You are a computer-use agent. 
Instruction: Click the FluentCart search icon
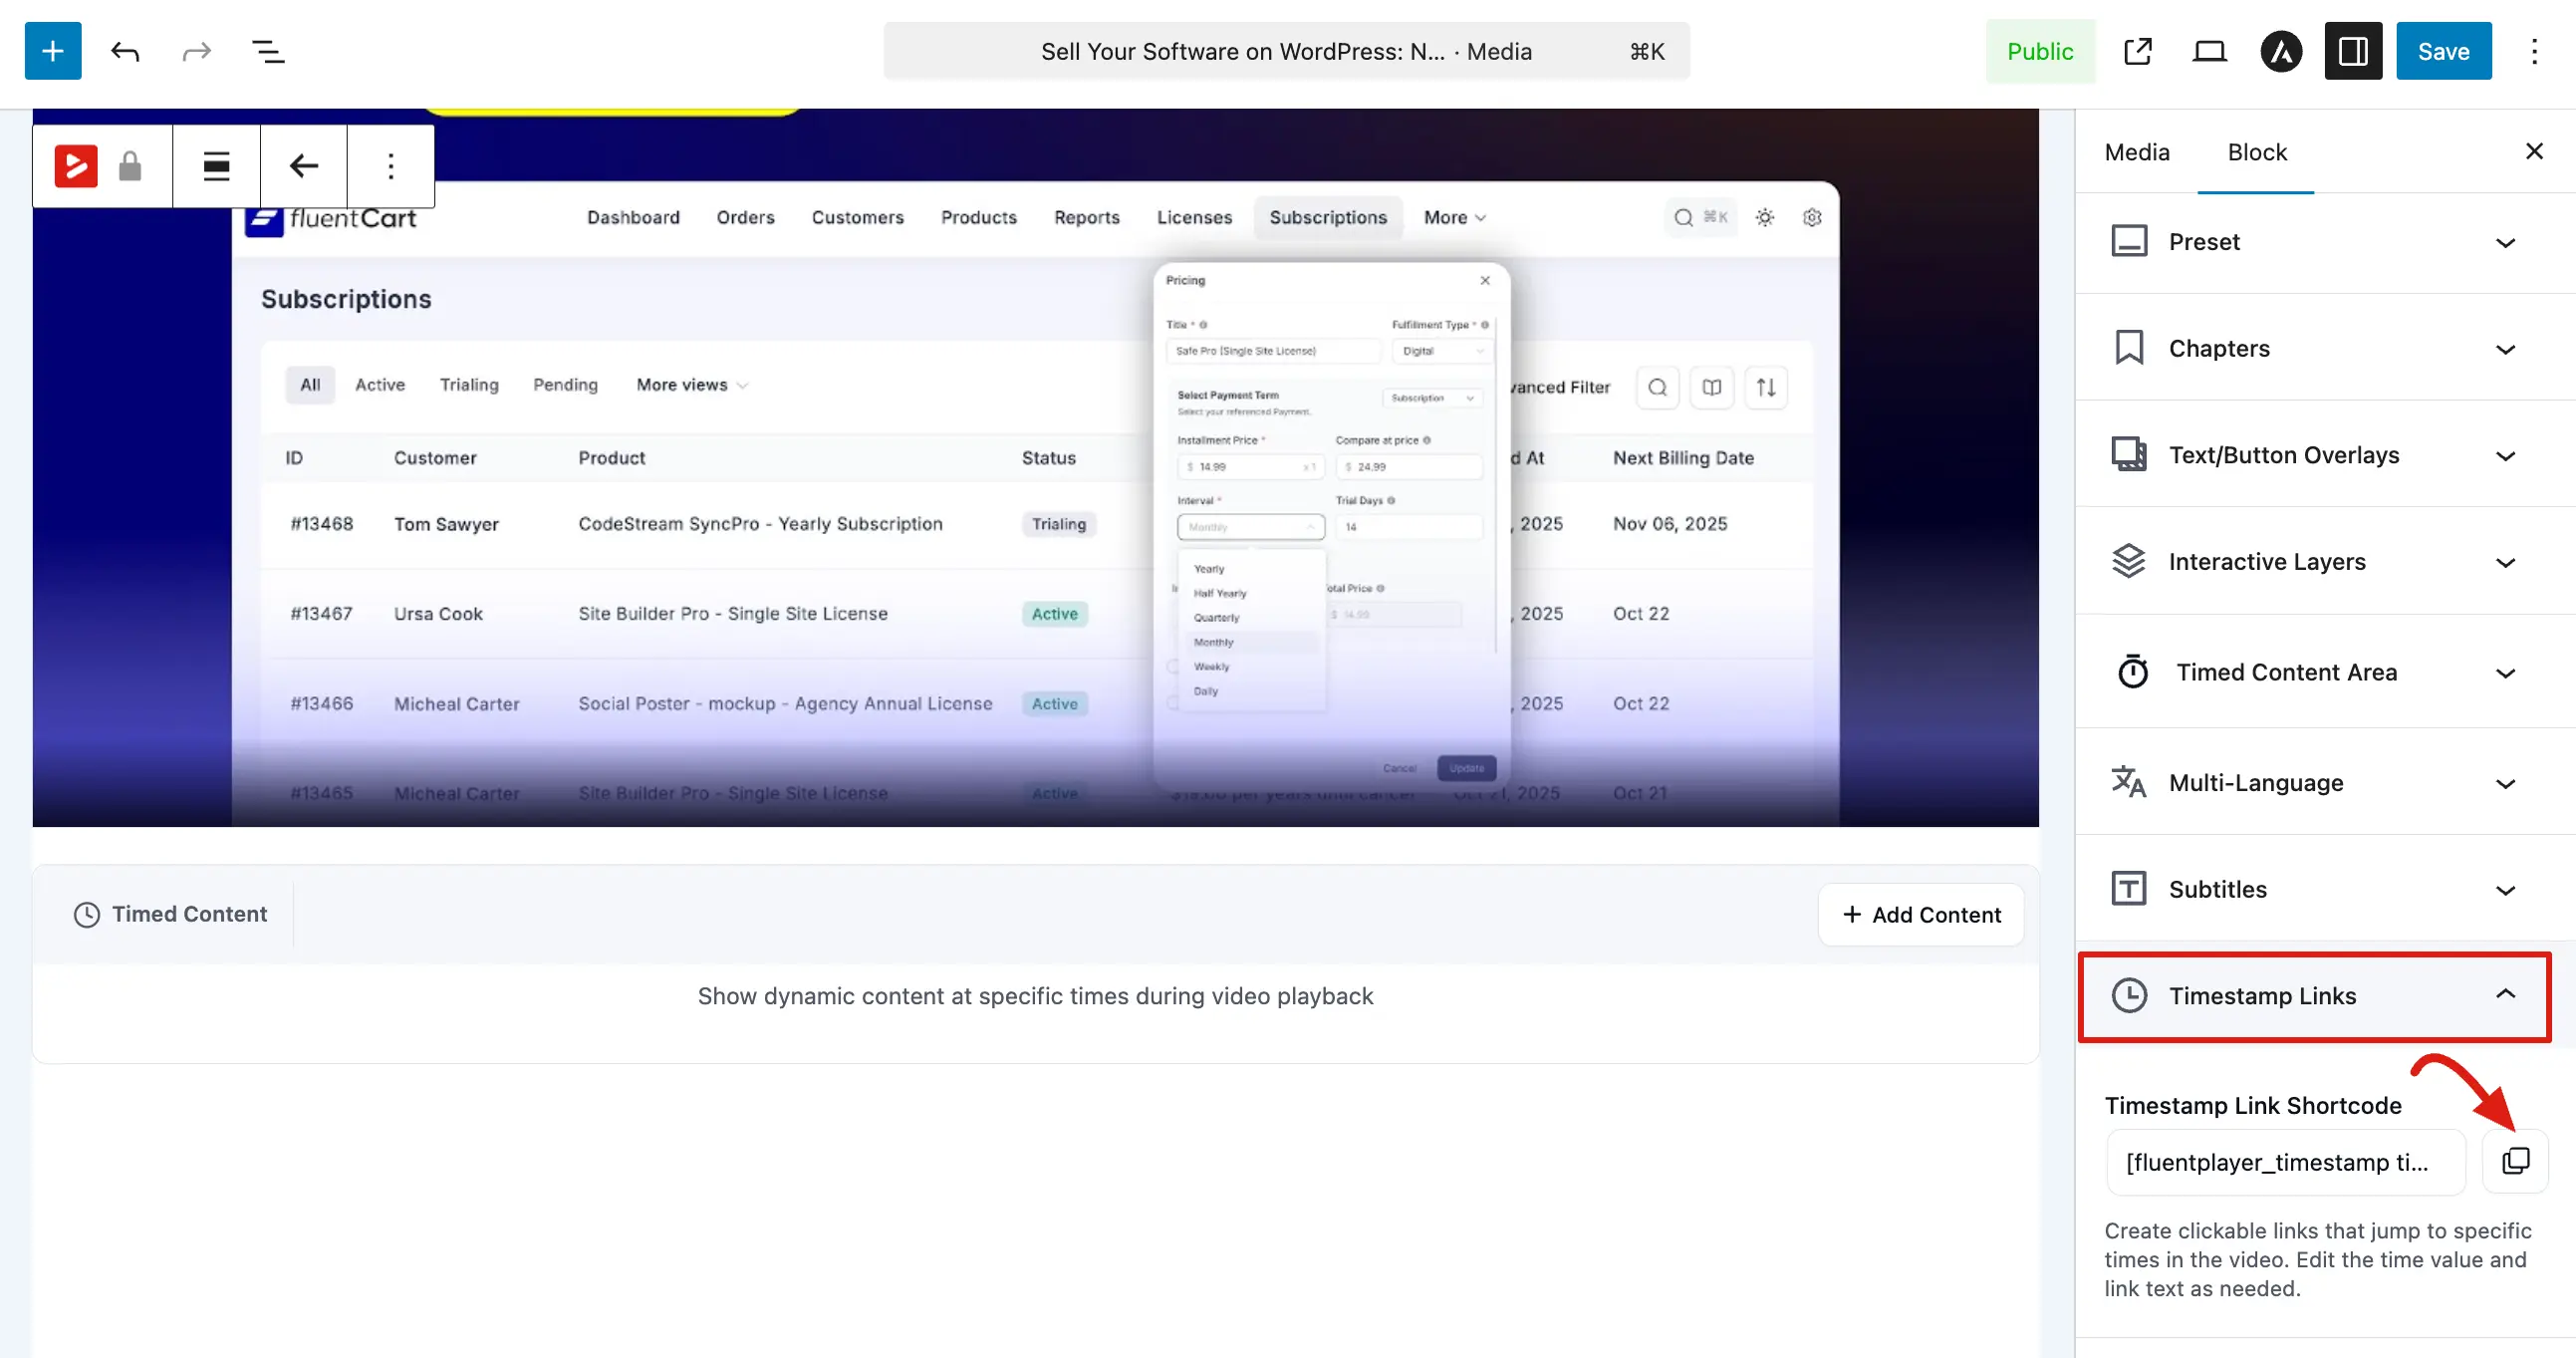coord(1684,217)
